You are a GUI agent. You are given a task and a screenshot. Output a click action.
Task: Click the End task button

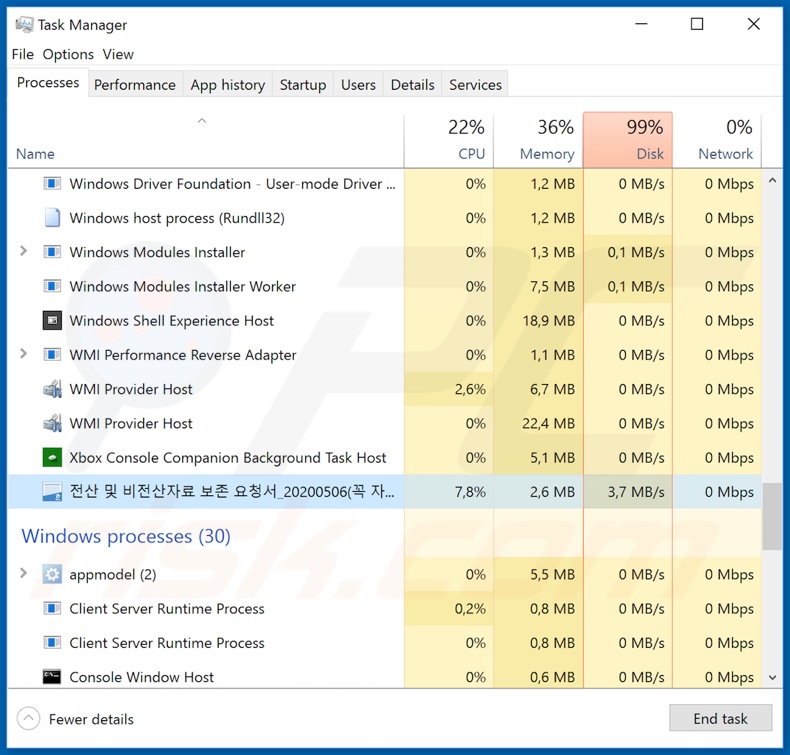pos(720,719)
